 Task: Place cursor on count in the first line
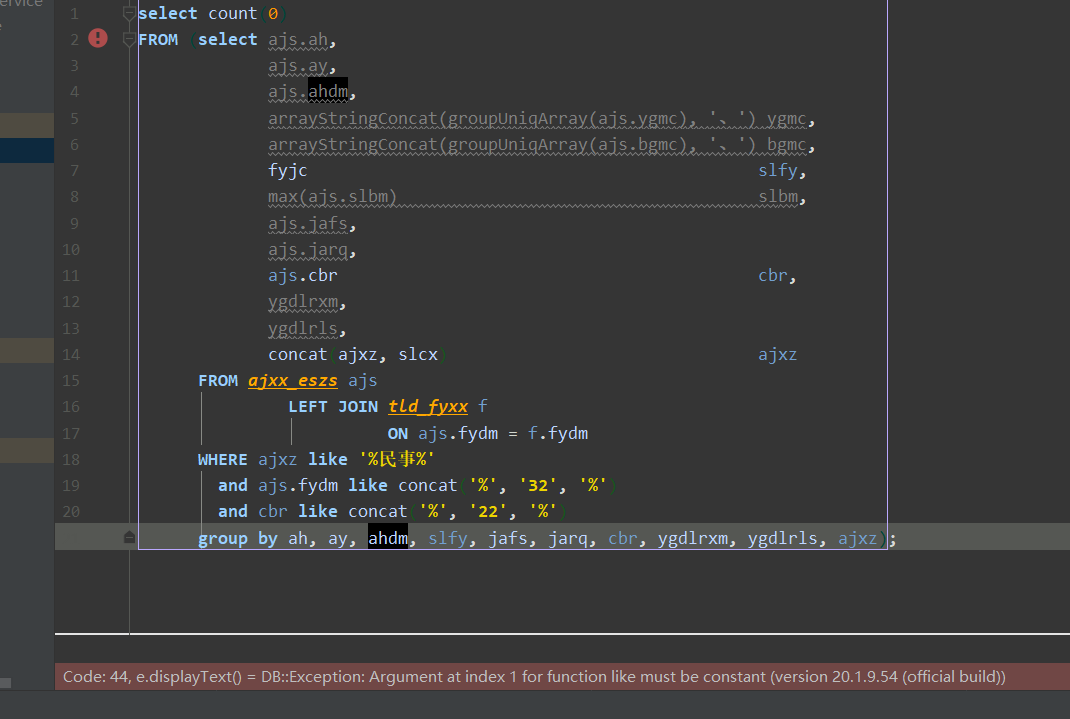point(233,14)
